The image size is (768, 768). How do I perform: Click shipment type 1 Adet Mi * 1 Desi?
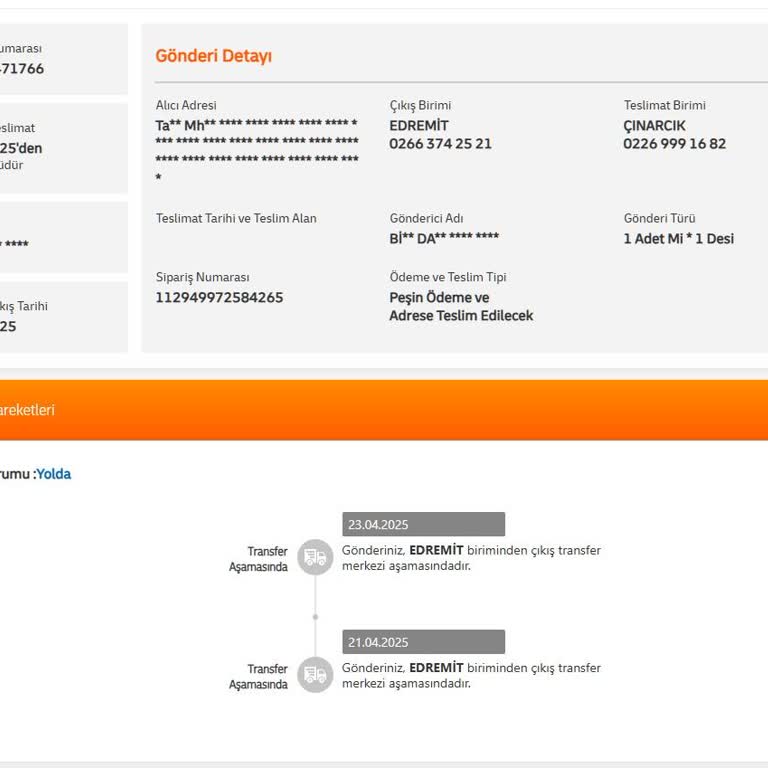678,239
